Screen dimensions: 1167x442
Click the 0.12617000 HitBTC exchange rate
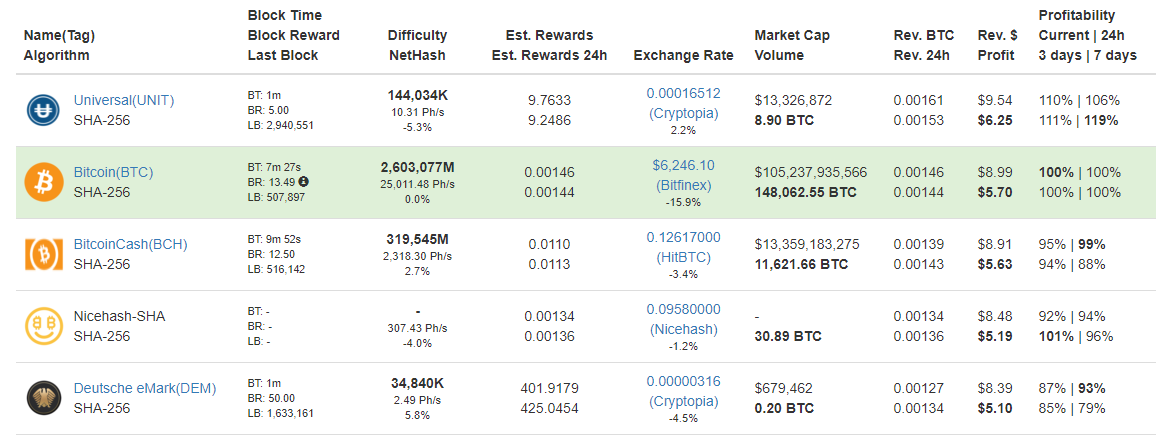click(x=683, y=248)
